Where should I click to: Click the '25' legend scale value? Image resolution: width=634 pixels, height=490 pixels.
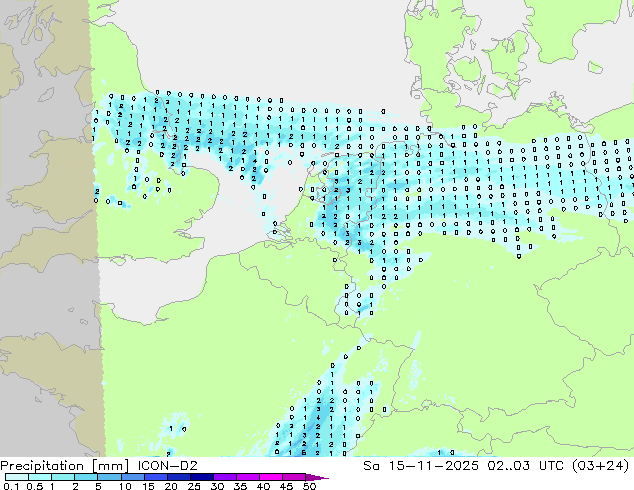tap(194, 486)
